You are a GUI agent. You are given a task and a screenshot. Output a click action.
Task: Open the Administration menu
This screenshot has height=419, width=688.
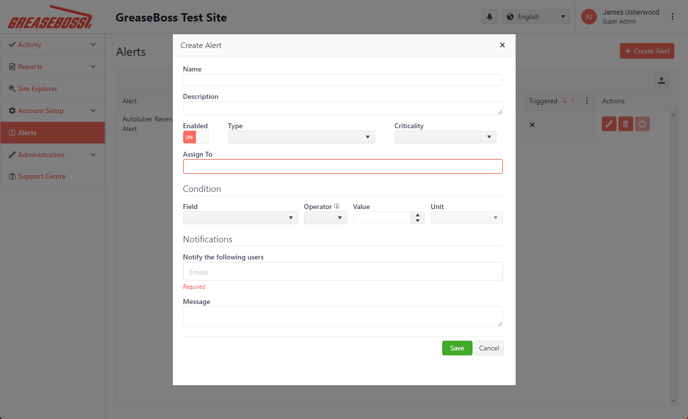53,154
